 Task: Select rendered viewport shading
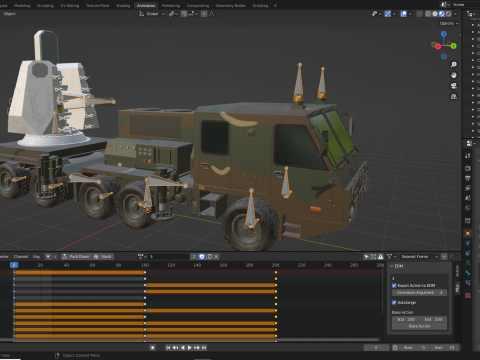point(448,14)
